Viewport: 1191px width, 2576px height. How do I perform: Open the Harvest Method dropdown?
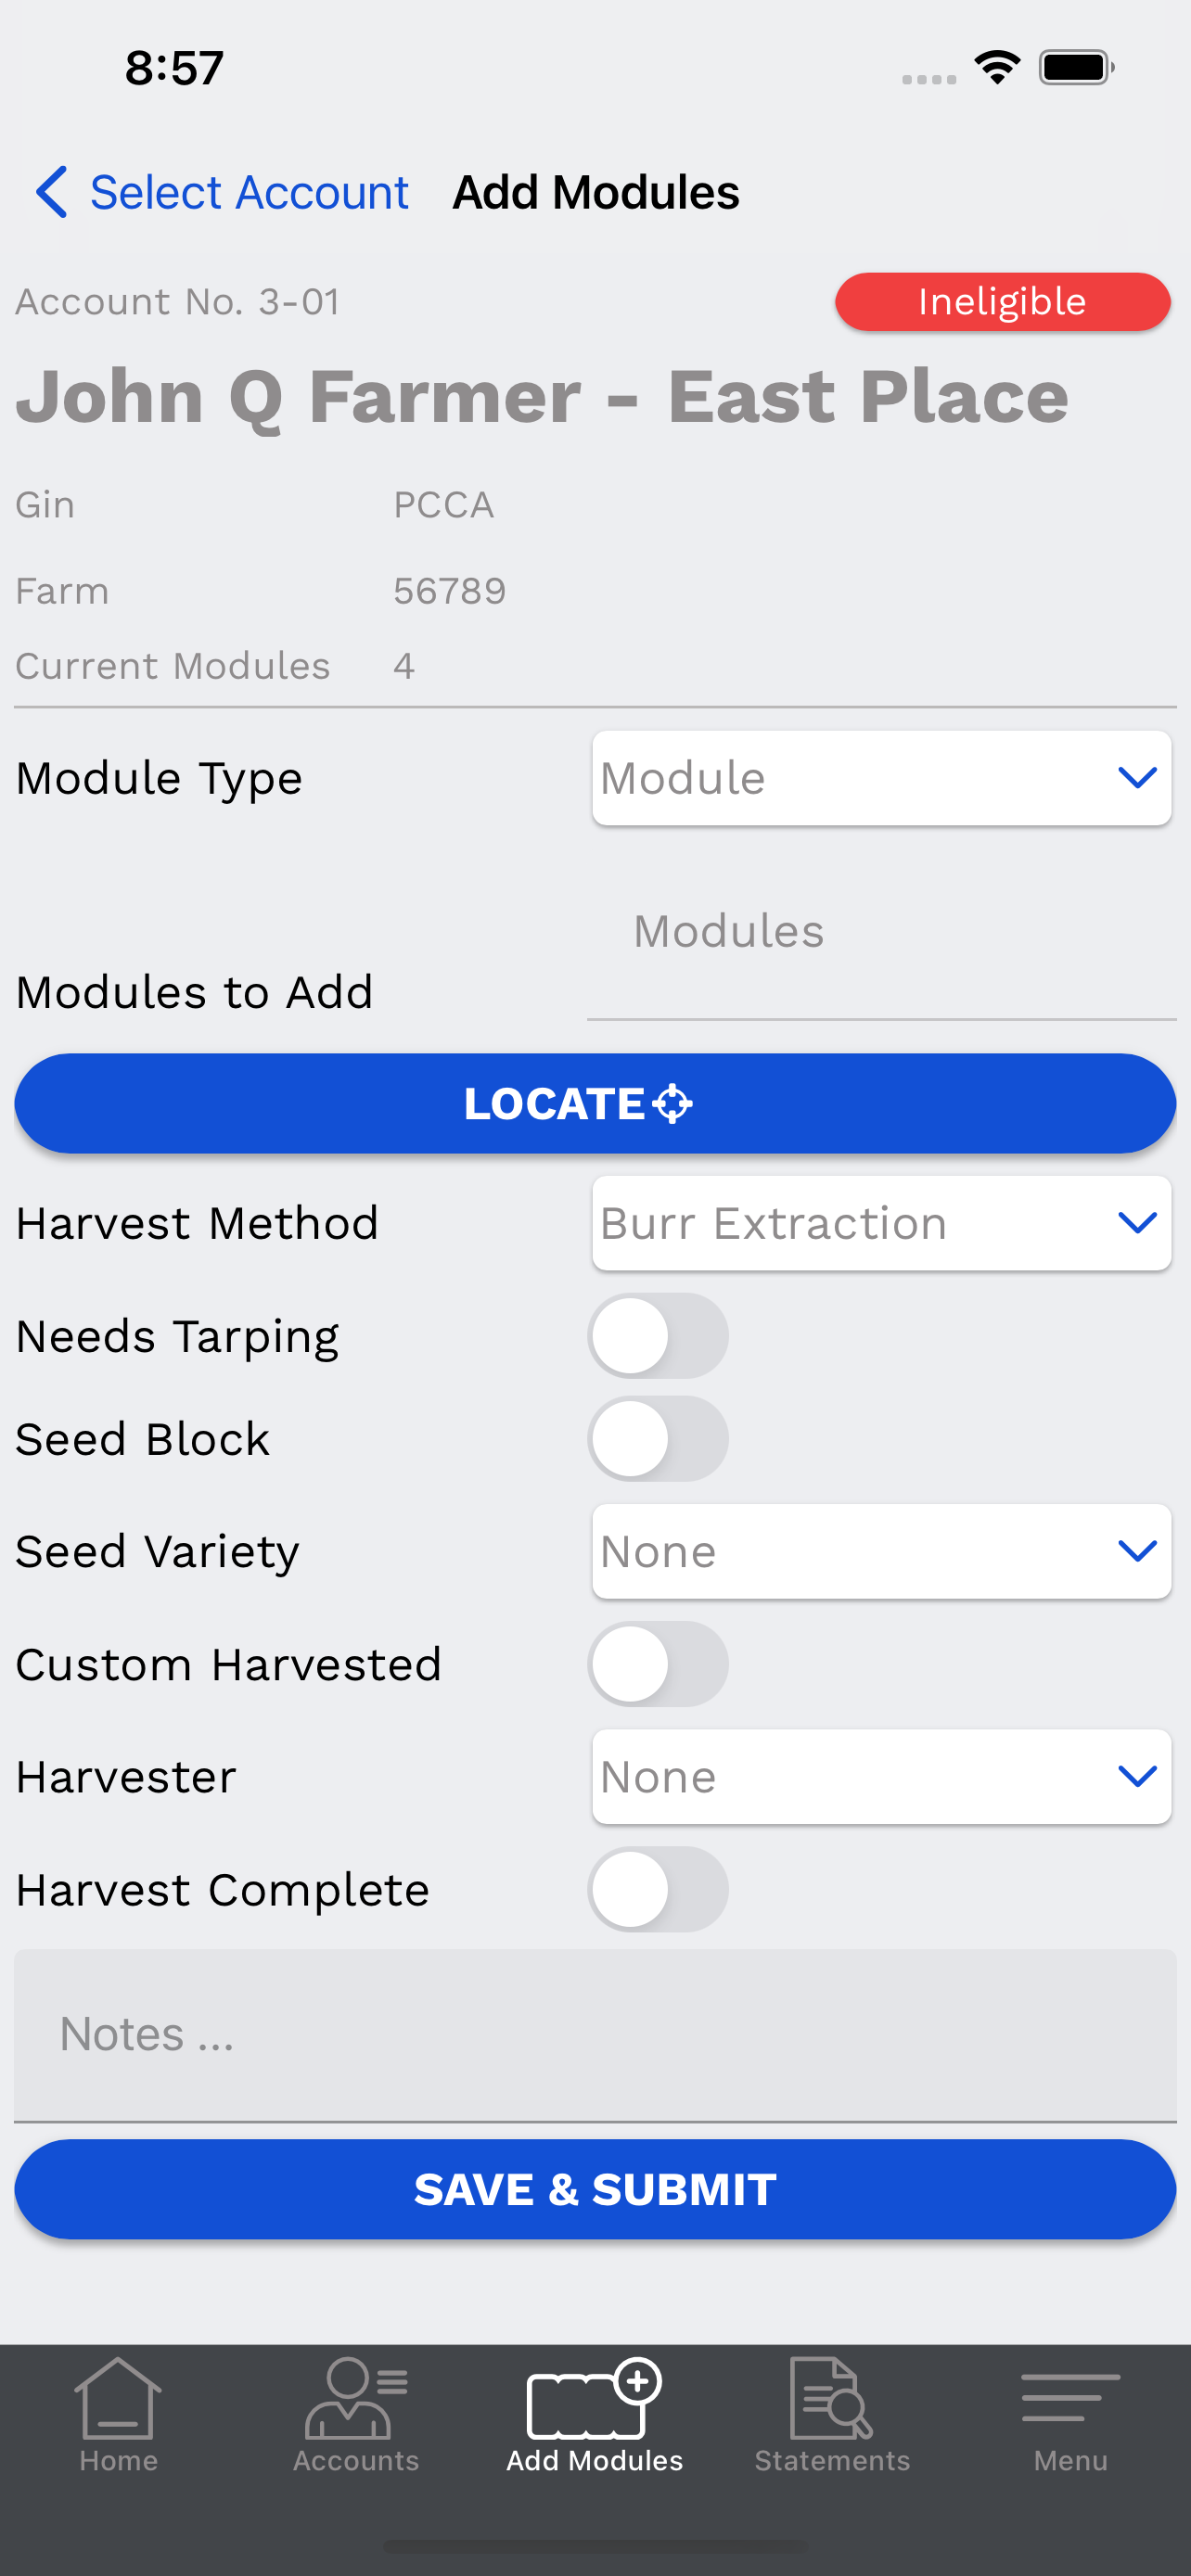point(881,1223)
